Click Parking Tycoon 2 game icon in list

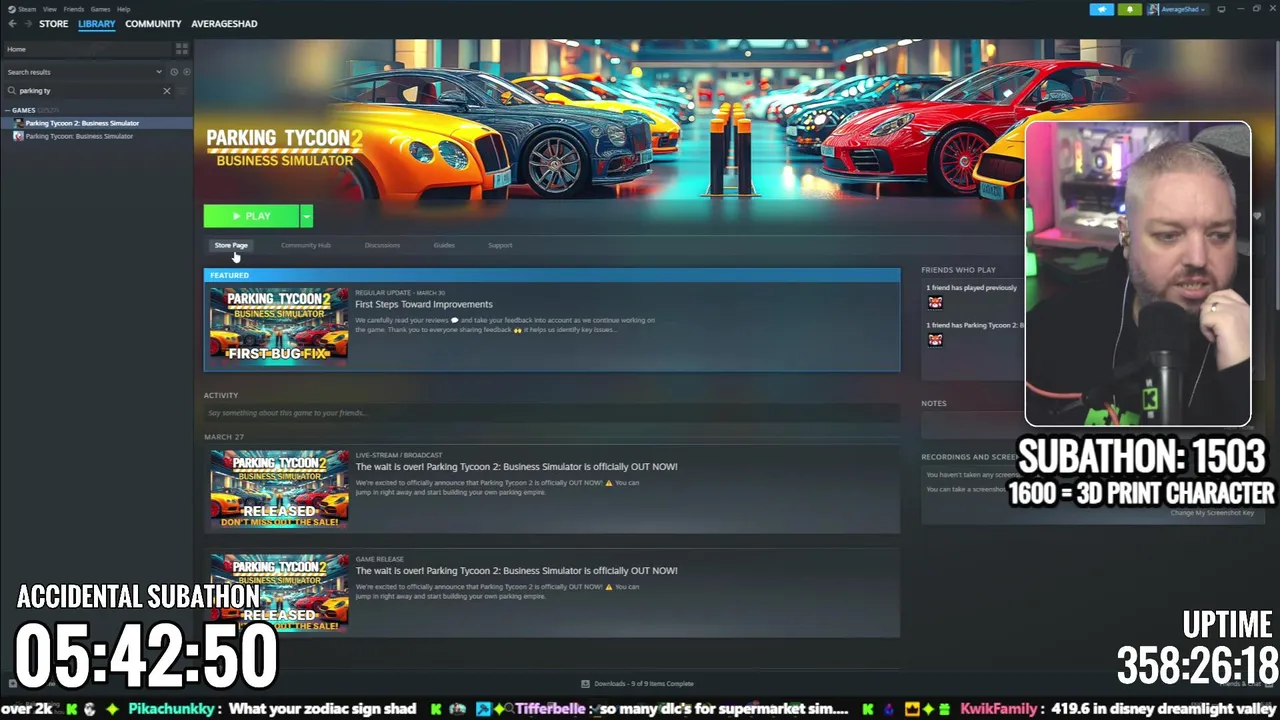(19, 123)
